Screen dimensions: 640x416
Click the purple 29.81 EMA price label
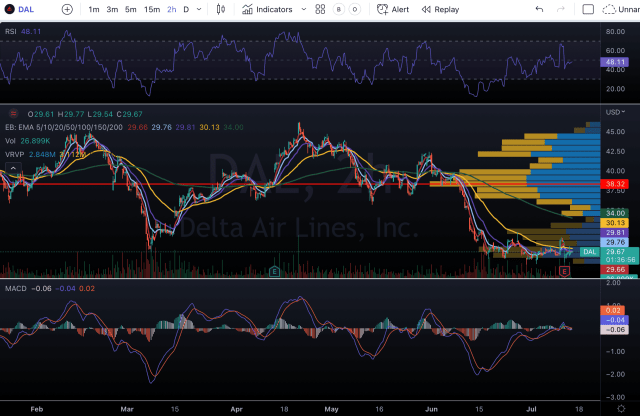click(615, 233)
